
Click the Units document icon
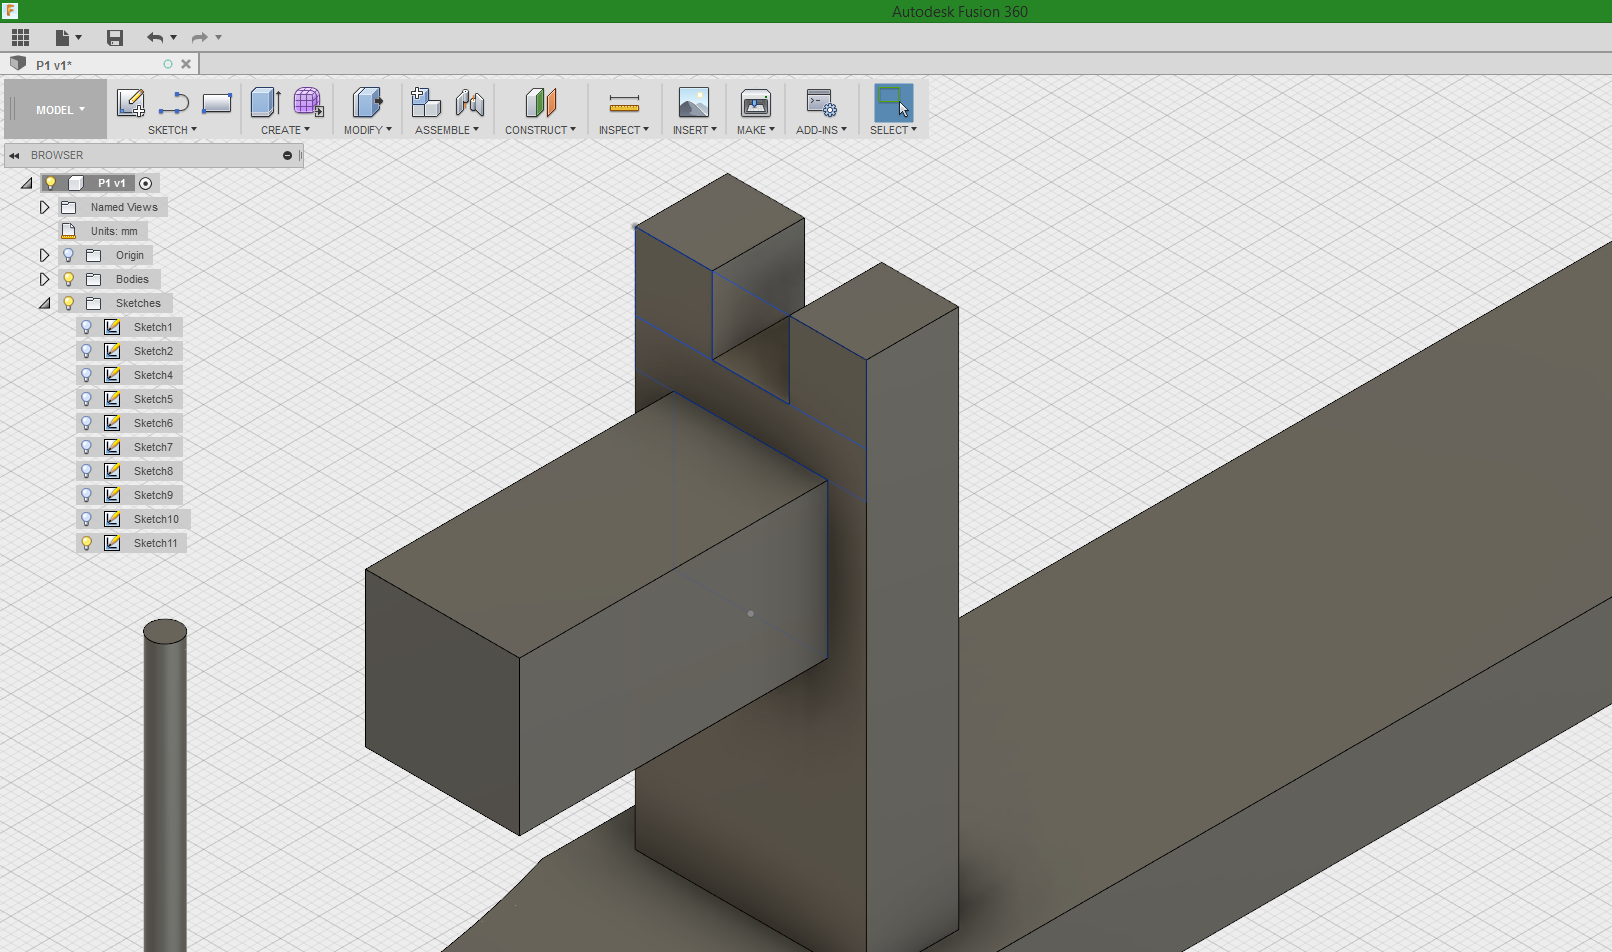(x=69, y=231)
